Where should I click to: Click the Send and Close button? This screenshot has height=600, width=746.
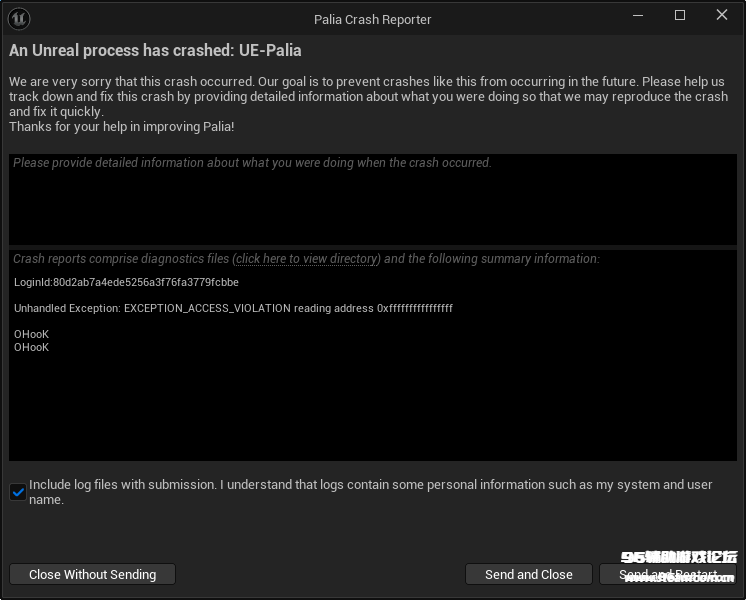point(528,574)
